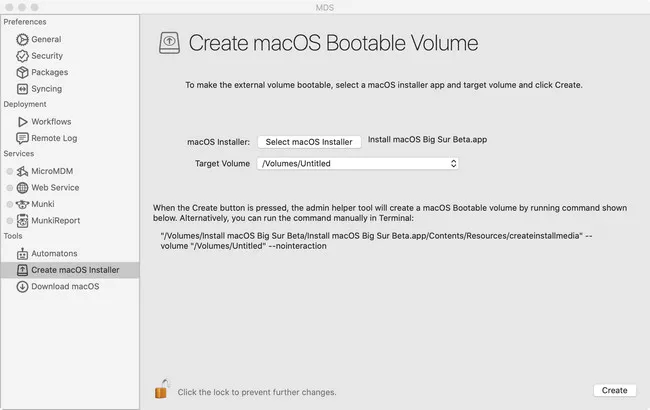Screen dimensions: 650x410
Task: Select Download macOS label
Action: tap(65, 286)
